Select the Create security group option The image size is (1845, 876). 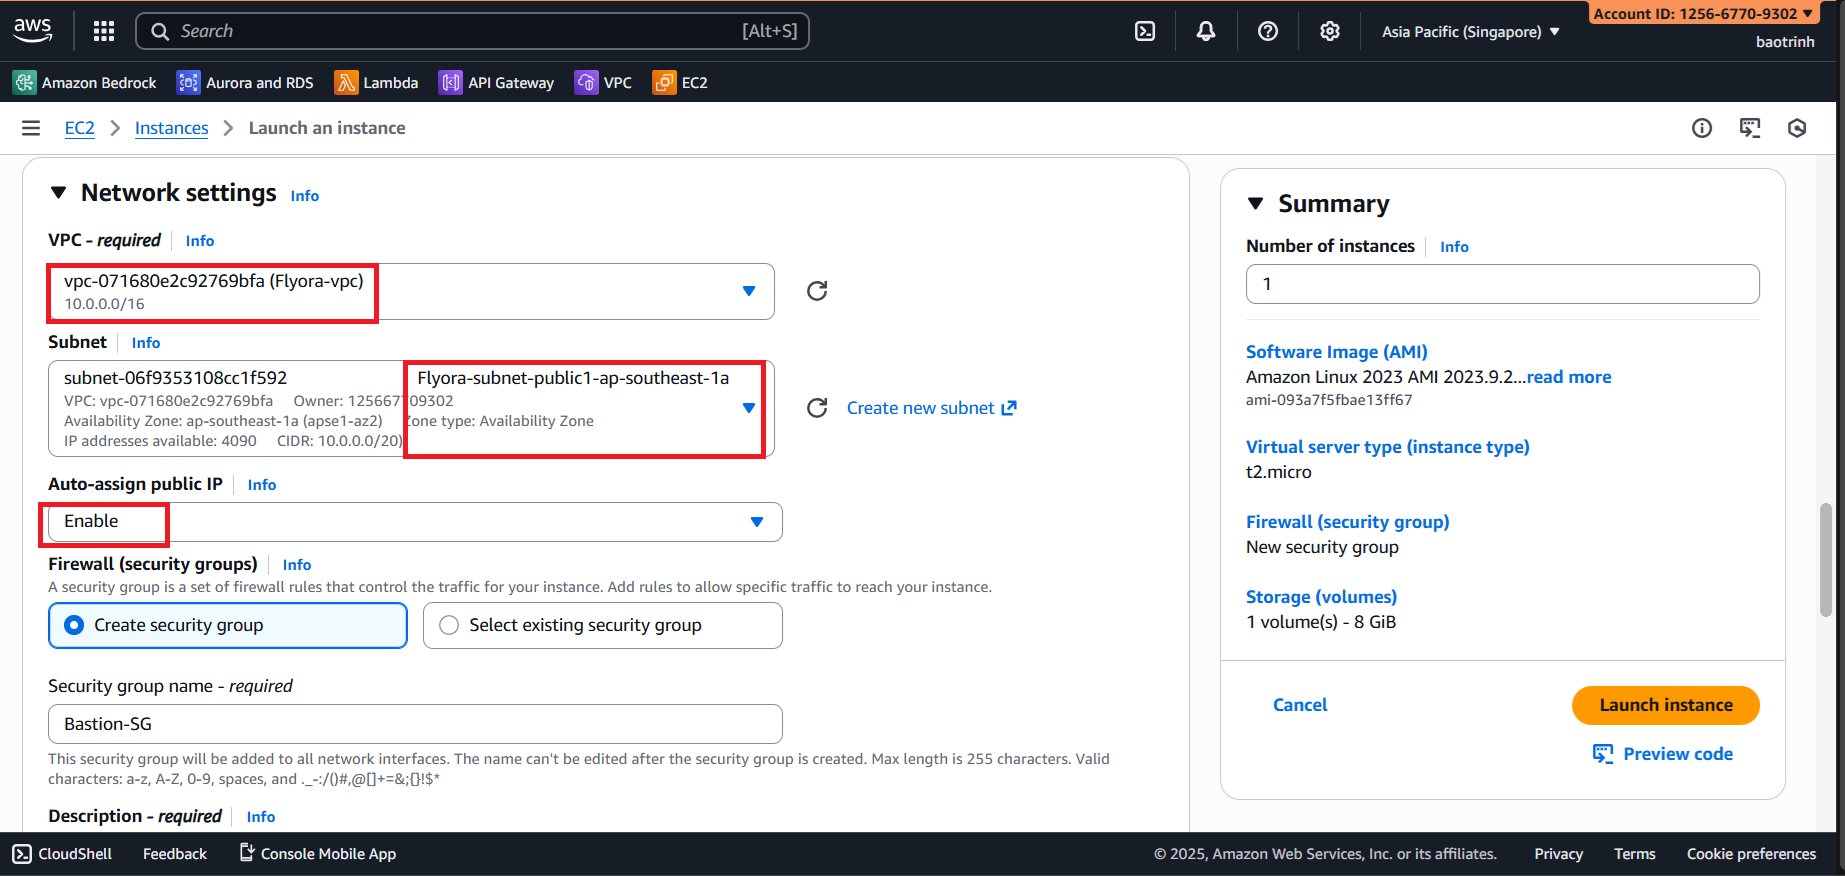[x=74, y=625]
